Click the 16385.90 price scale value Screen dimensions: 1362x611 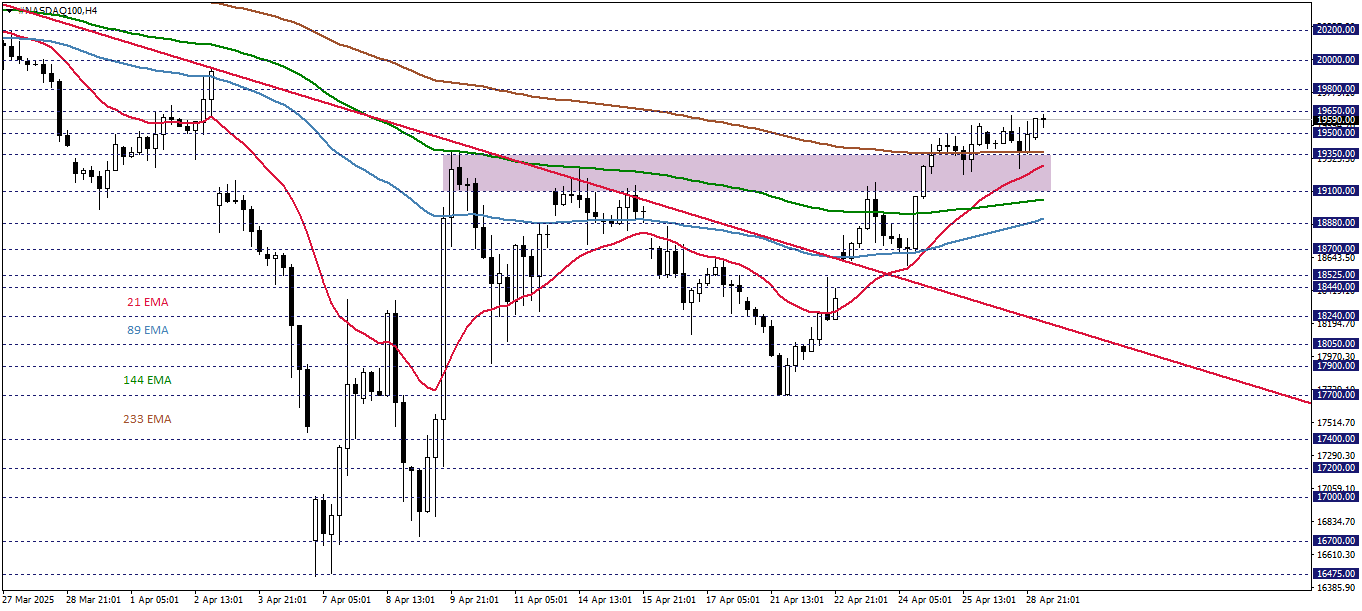click(1337, 588)
